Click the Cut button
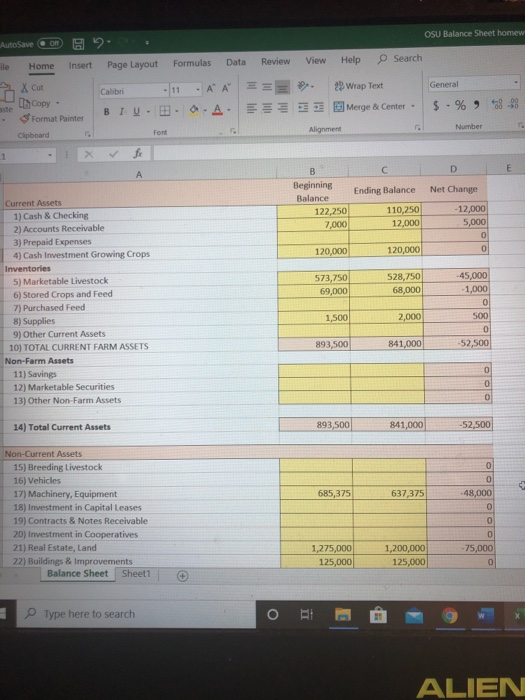 33,88
